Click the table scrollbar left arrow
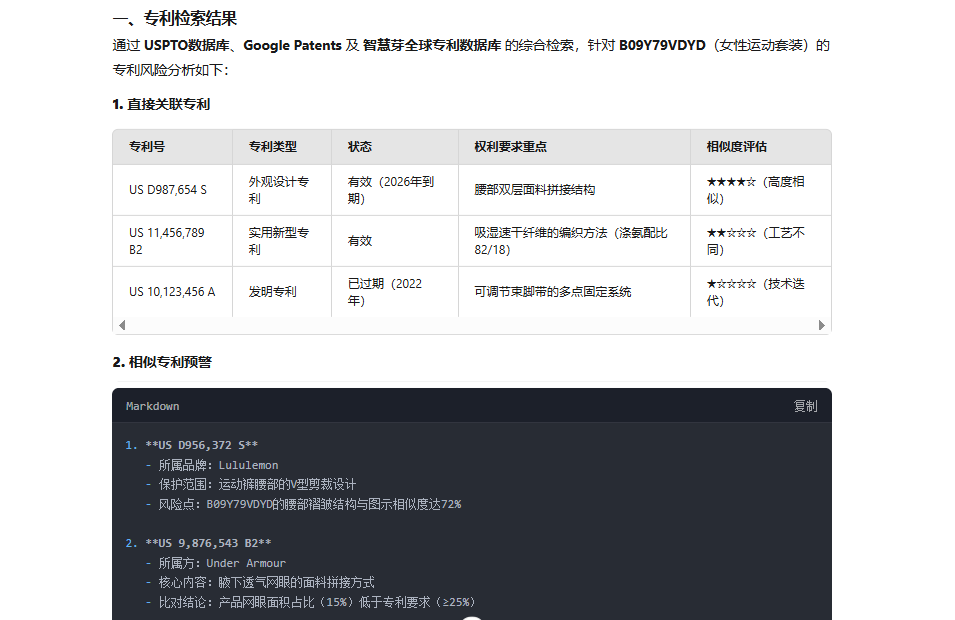 coord(122,325)
